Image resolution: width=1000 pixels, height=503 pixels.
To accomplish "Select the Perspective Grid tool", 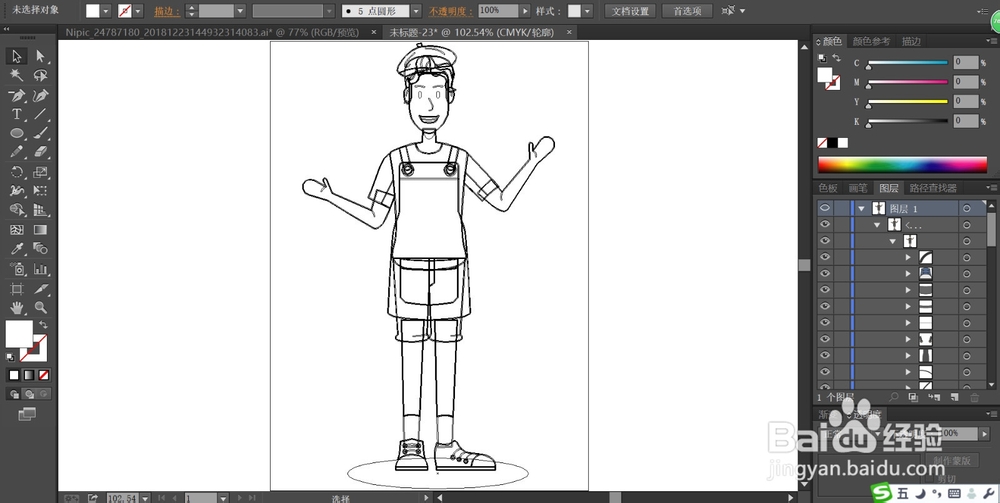I will click(x=41, y=210).
